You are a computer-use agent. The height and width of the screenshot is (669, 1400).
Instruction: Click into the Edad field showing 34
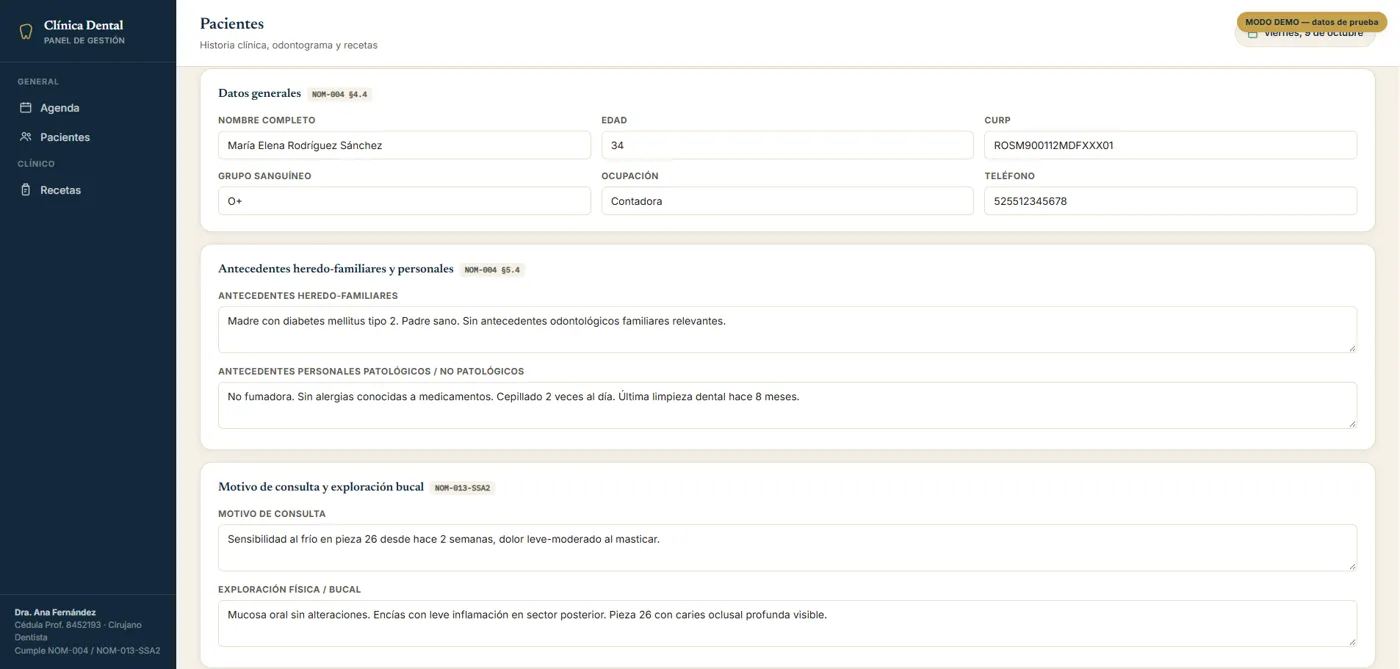point(787,145)
